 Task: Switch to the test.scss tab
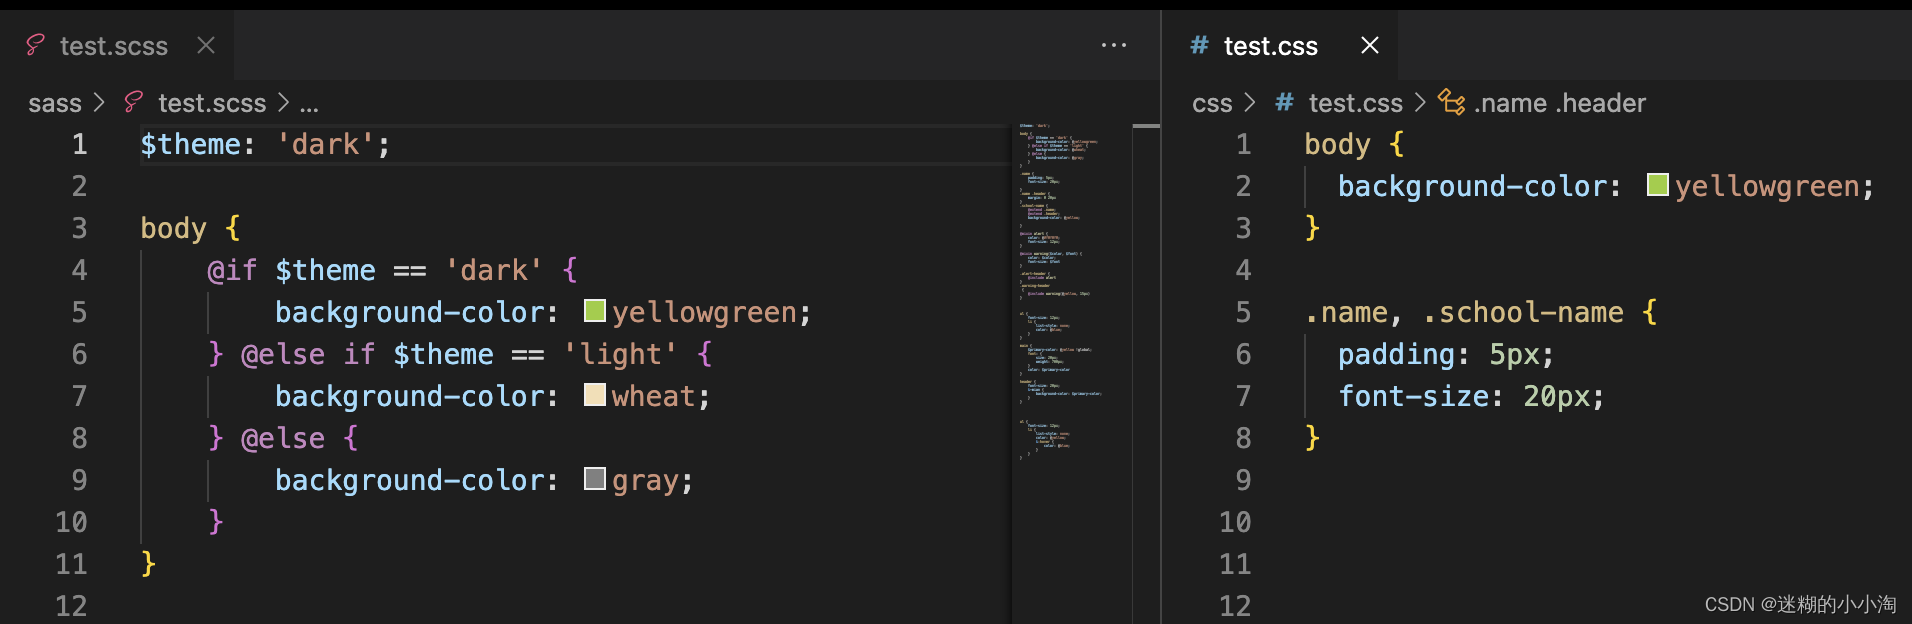[x=114, y=46]
